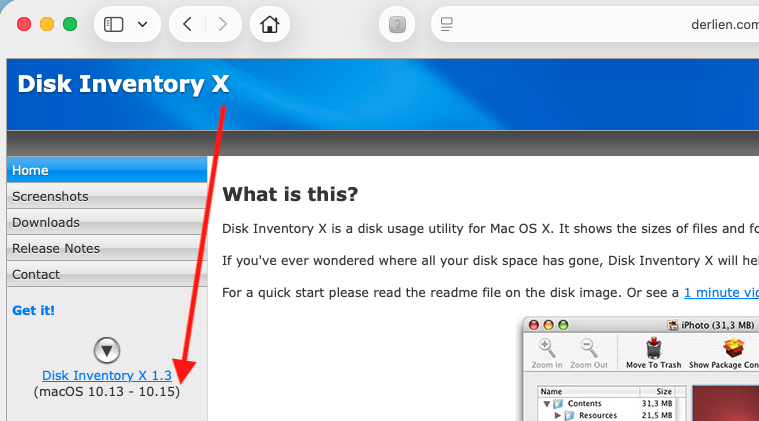This screenshot has width=759, height=421.
Task: Open the Screenshots menu item
Action: 107,196
